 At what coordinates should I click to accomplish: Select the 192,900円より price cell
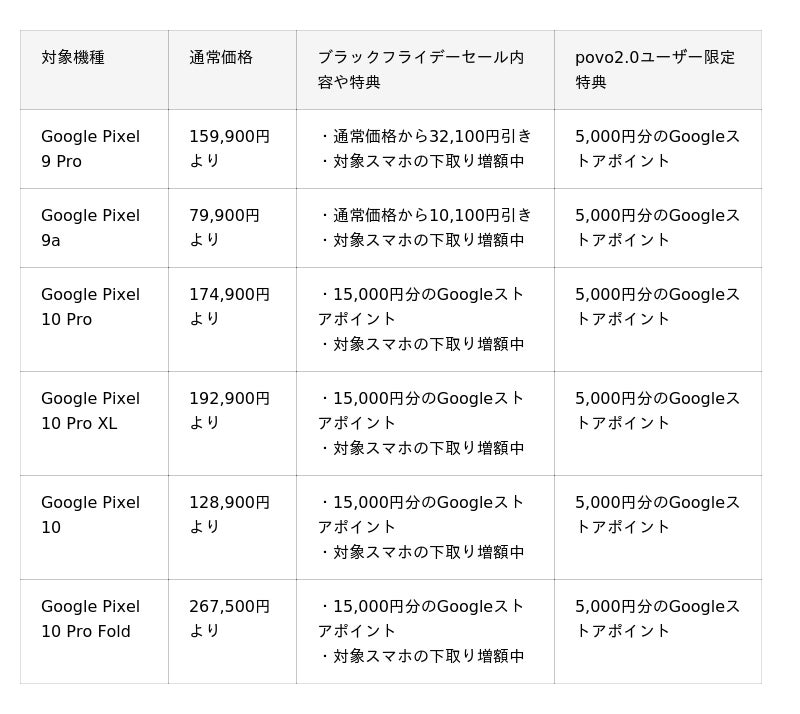tap(229, 411)
